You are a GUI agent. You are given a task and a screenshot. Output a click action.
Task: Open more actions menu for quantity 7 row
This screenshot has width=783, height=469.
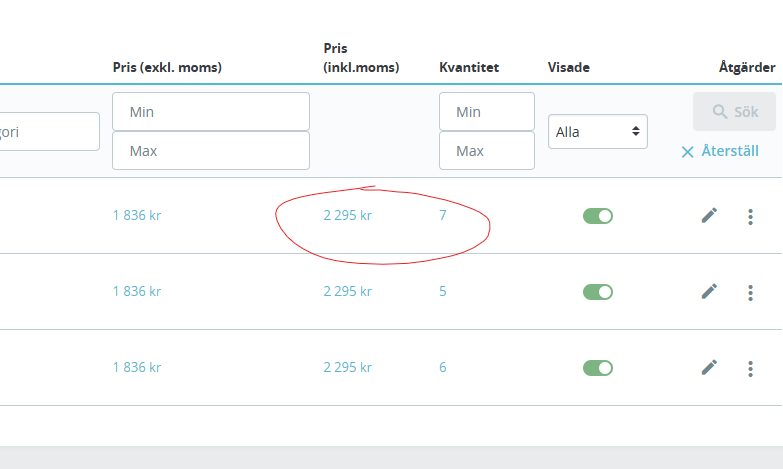750,217
